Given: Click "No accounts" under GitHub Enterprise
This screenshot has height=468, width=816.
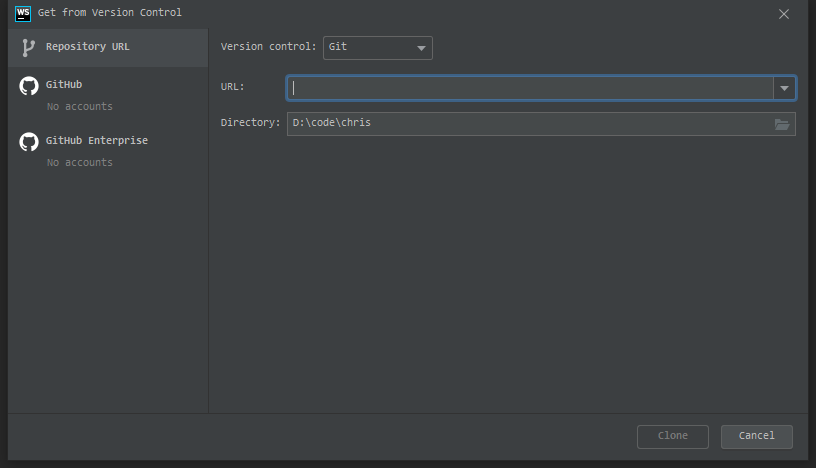Looking at the screenshot, I should pyautogui.click(x=80, y=162).
